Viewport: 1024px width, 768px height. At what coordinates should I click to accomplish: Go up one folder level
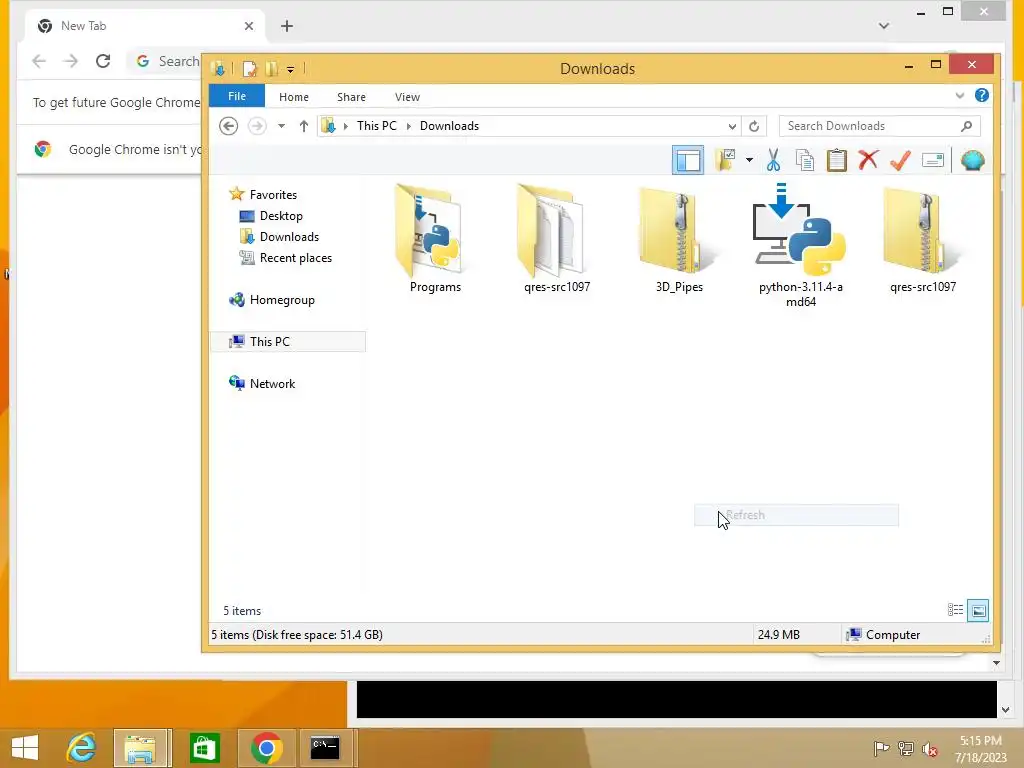coord(304,126)
